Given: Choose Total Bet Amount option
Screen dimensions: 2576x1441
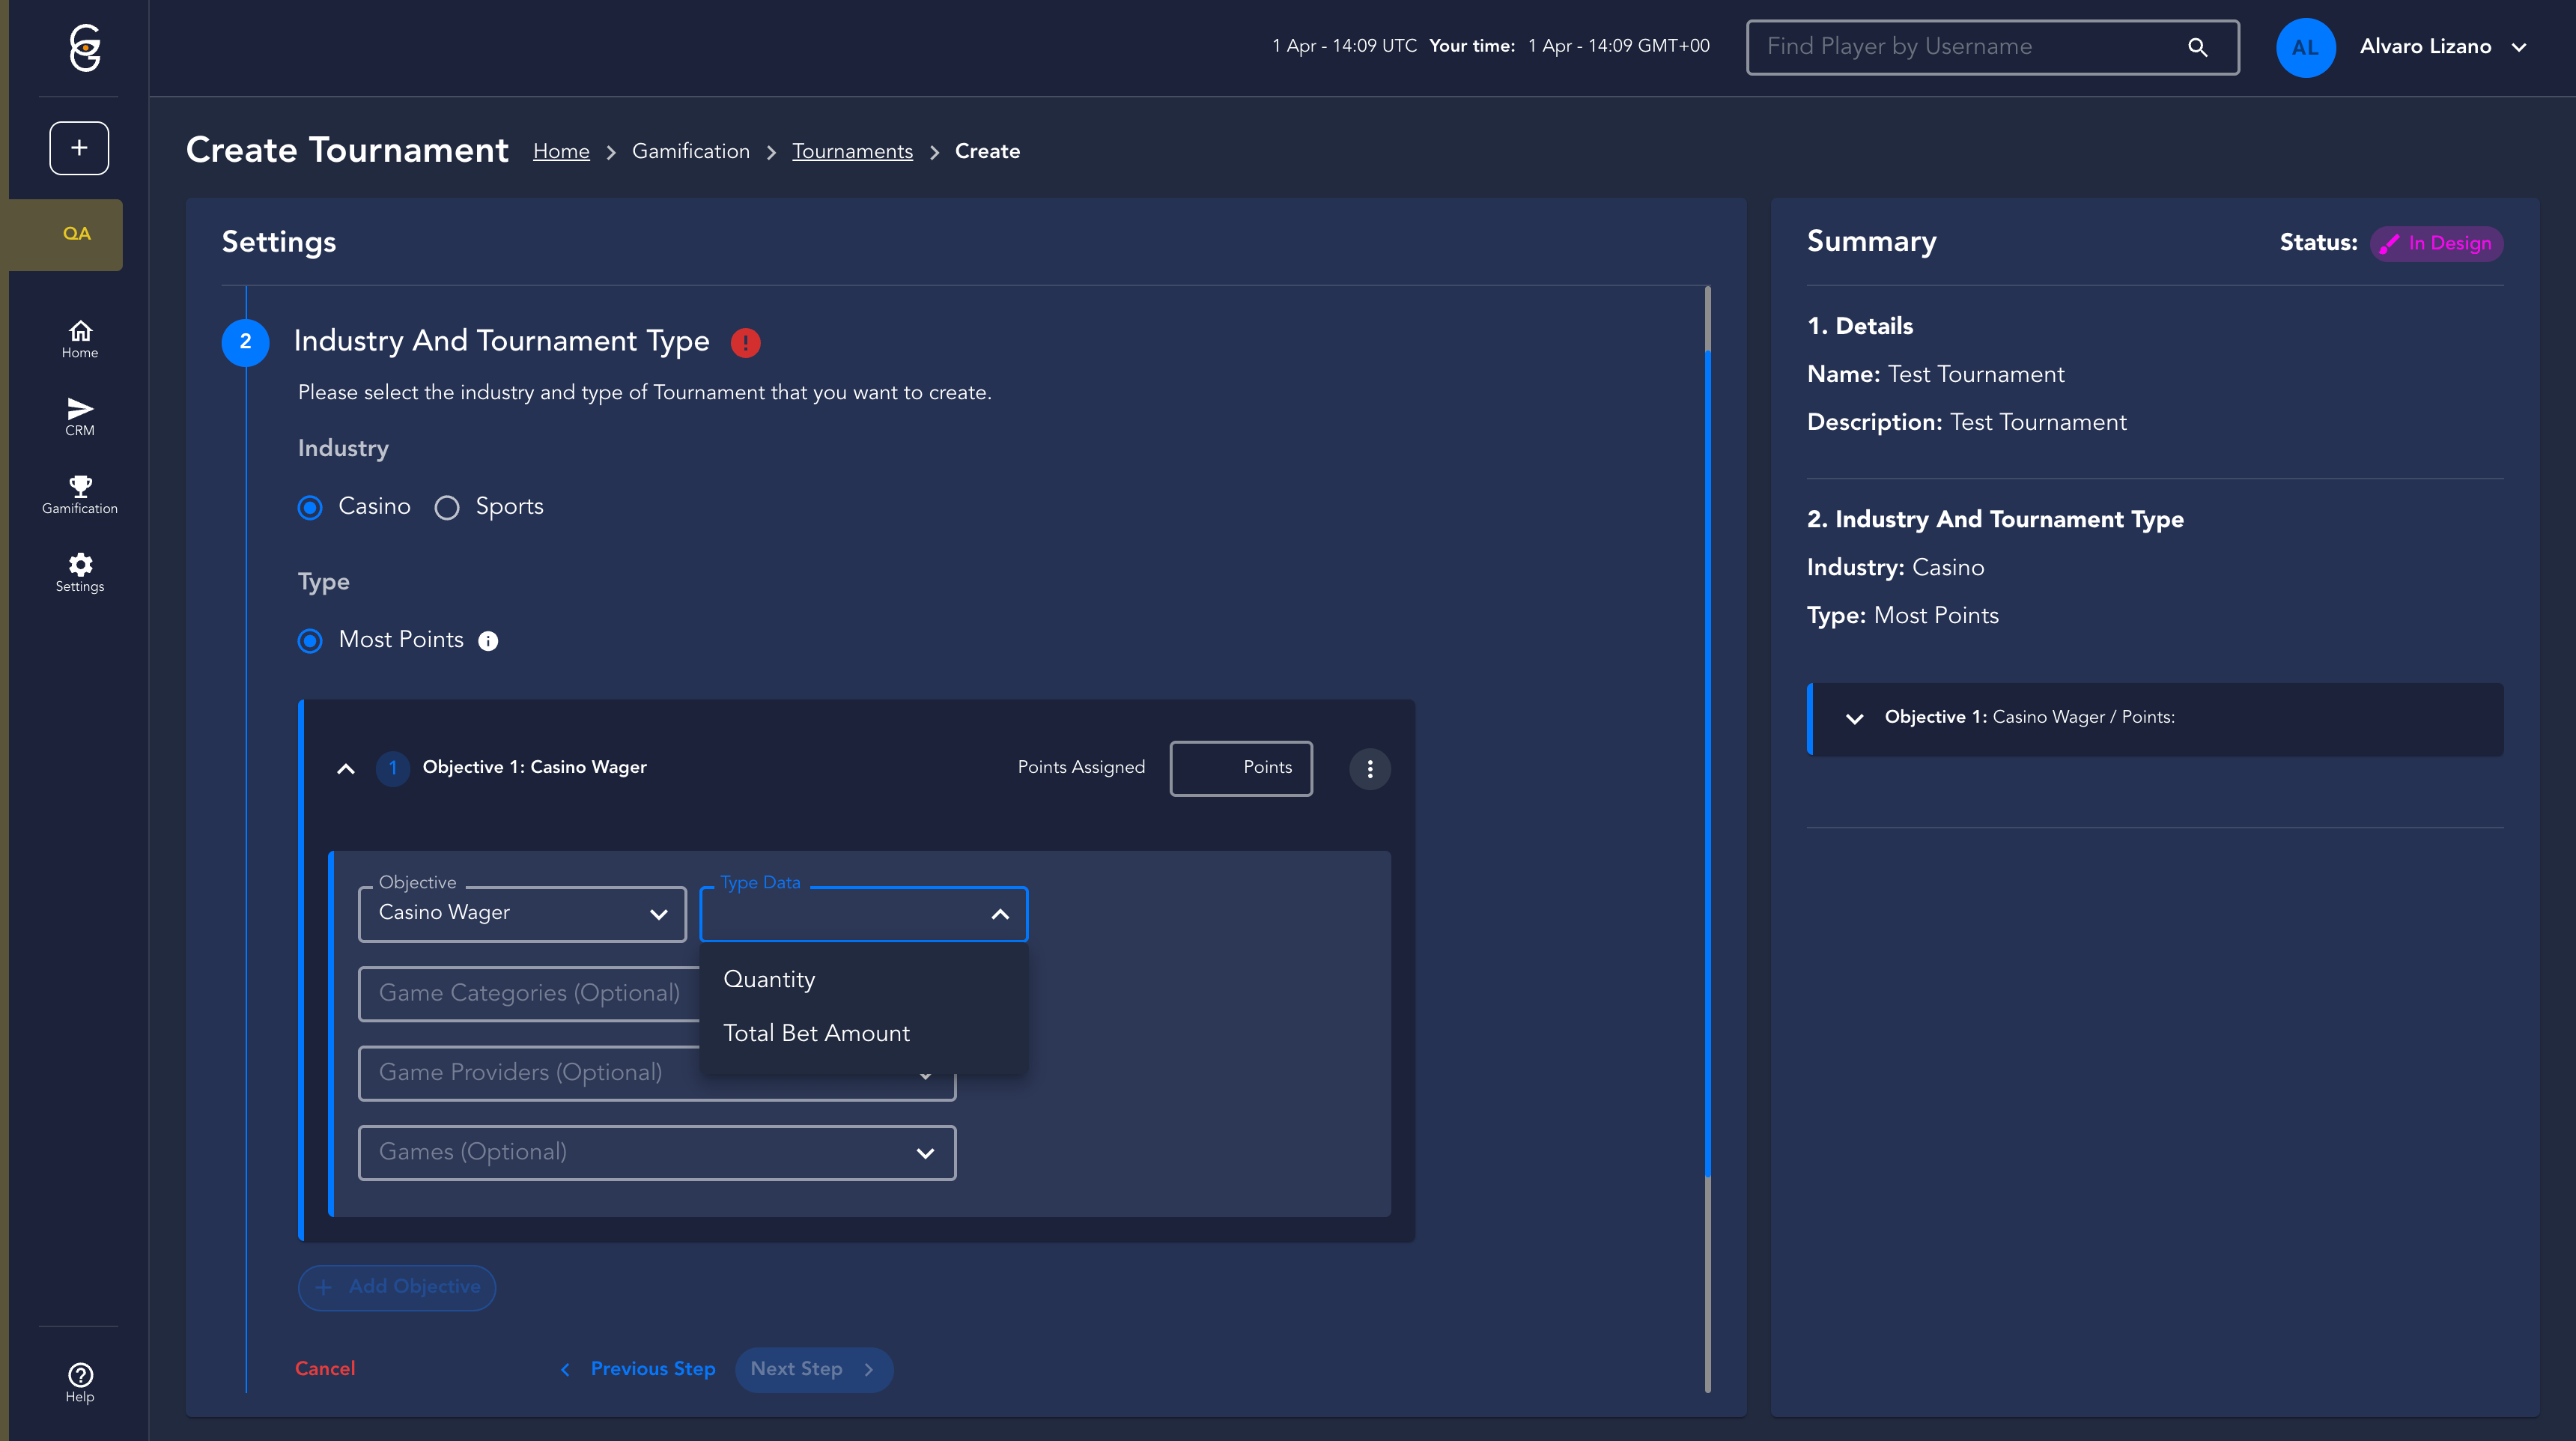Looking at the screenshot, I should click(x=816, y=1034).
